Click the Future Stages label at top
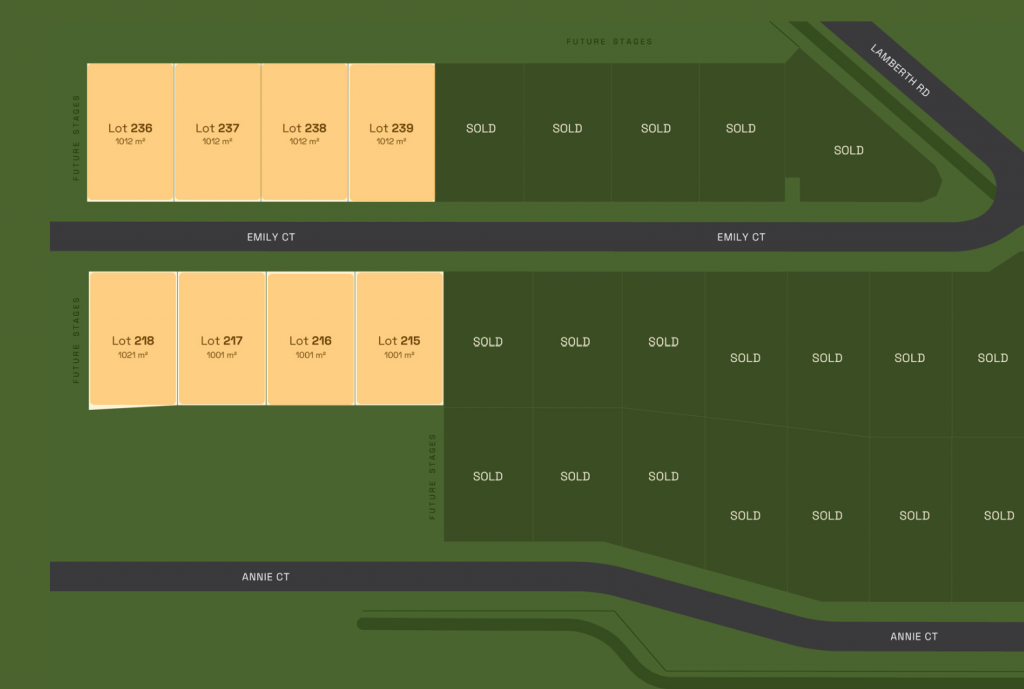This screenshot has height=689, width=1024. [609, 42]
